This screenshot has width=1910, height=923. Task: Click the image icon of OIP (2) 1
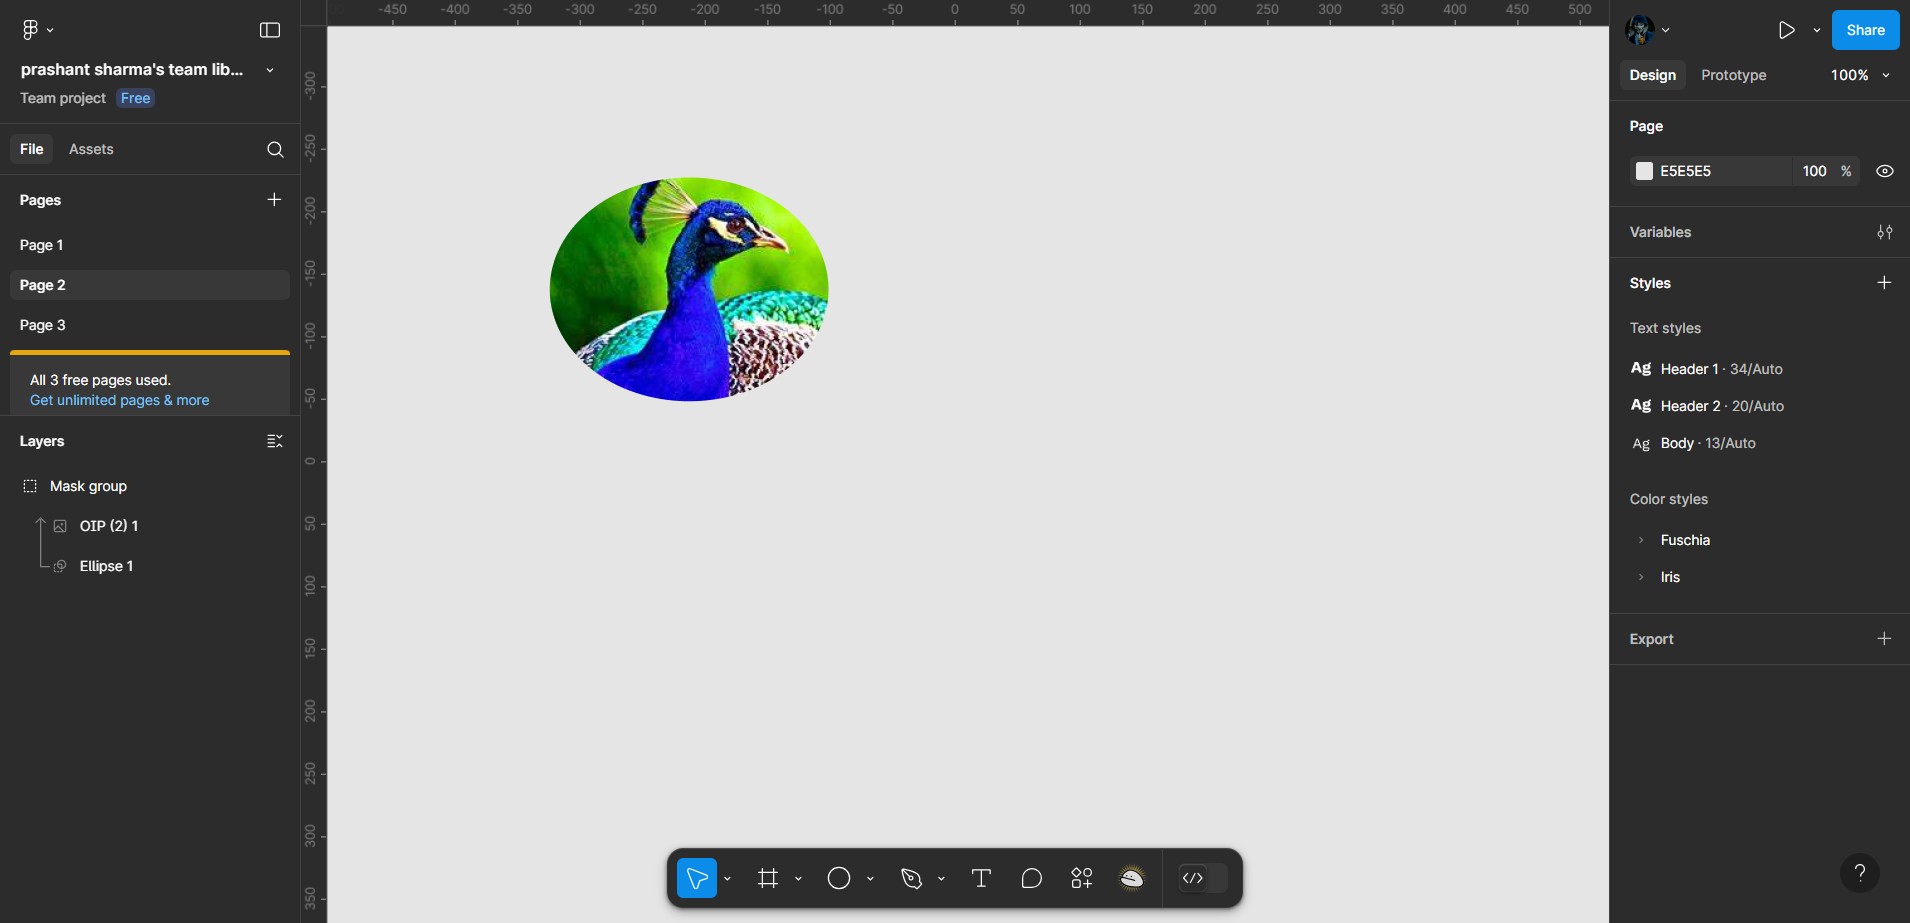[60, 526]
